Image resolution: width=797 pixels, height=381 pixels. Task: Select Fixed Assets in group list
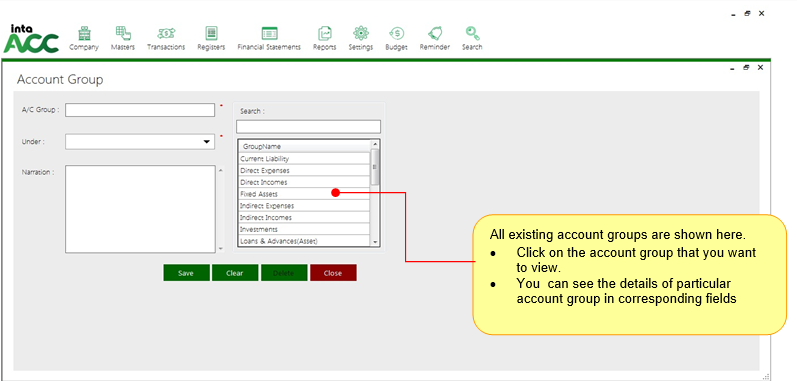(x=304, y=194)
